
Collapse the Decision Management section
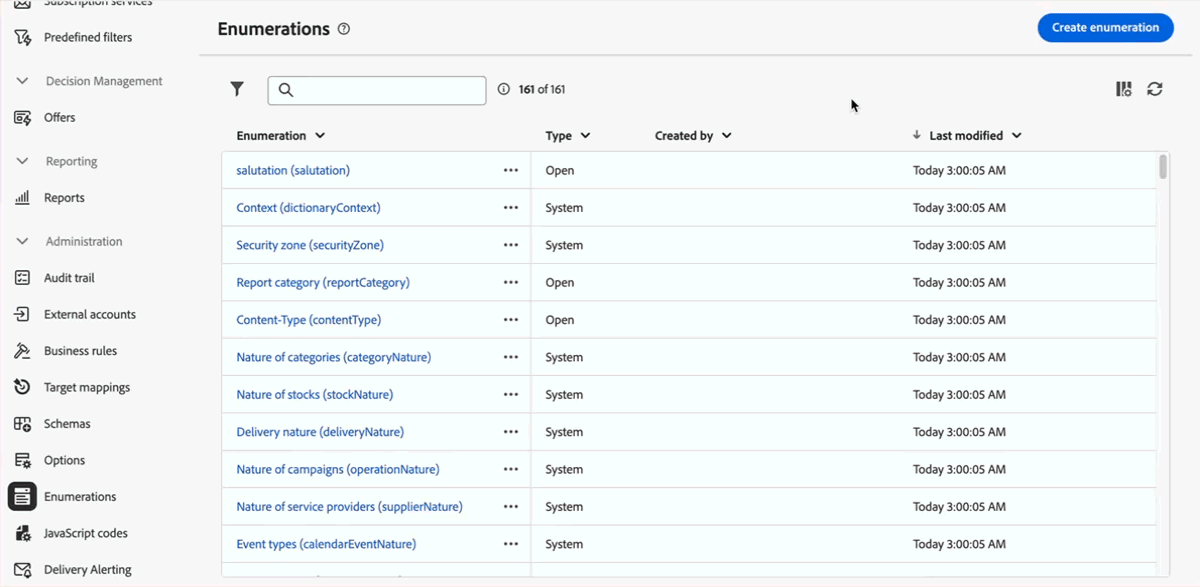click(23, 81)
